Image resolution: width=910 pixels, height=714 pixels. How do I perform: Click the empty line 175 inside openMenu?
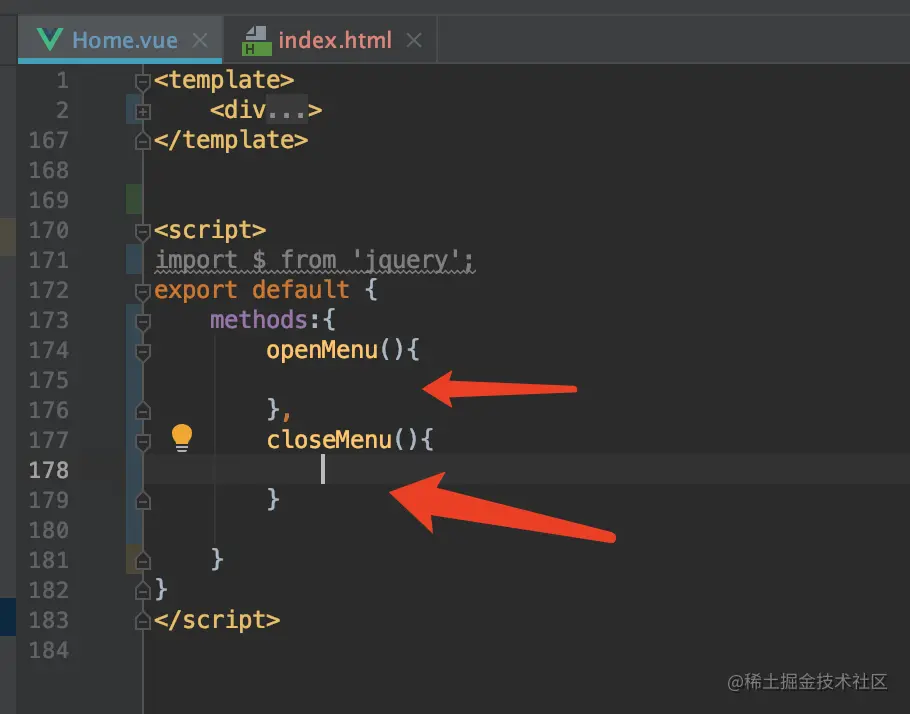tap(526, 380)
